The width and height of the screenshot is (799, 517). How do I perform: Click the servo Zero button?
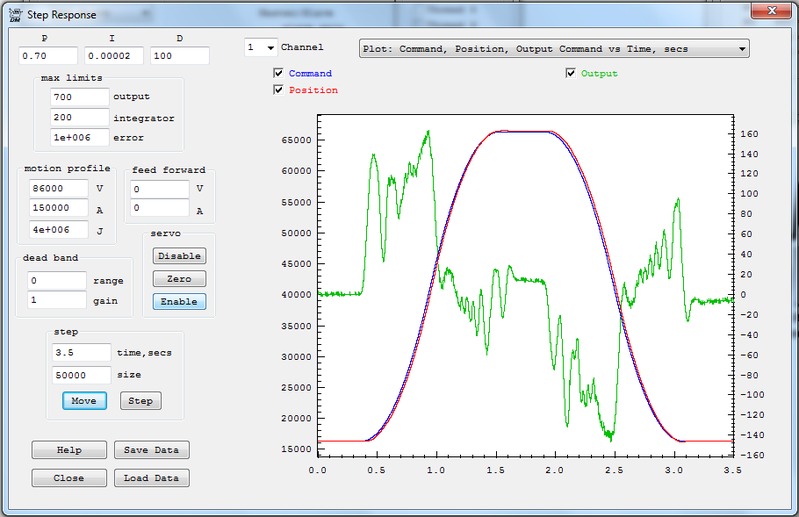[179, 279]
